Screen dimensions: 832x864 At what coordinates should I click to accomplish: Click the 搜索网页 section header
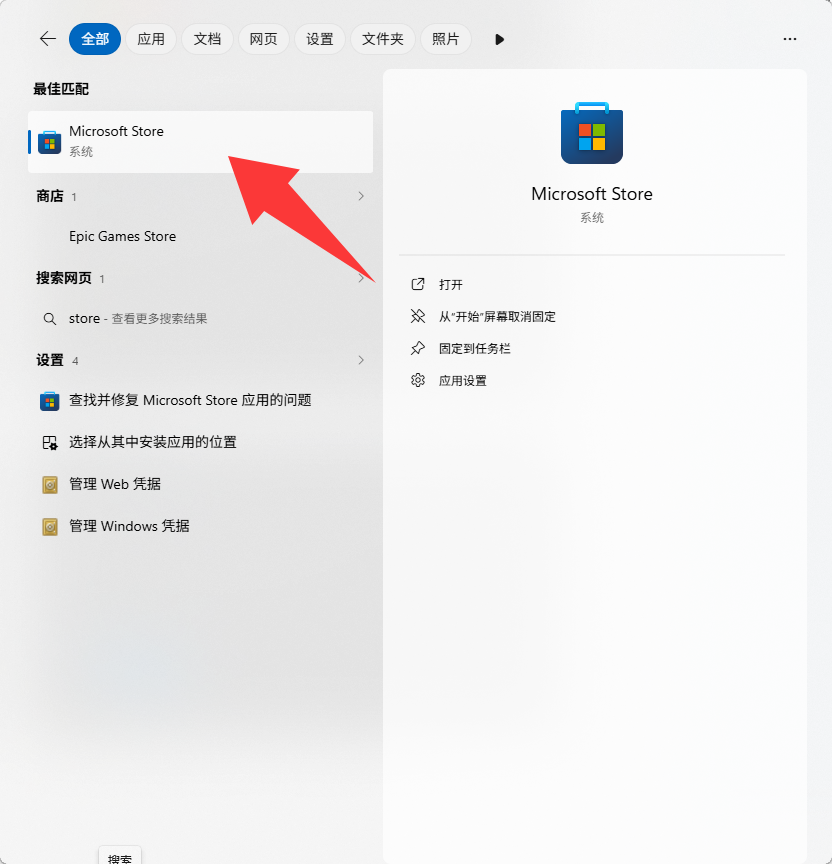(63, 278)
